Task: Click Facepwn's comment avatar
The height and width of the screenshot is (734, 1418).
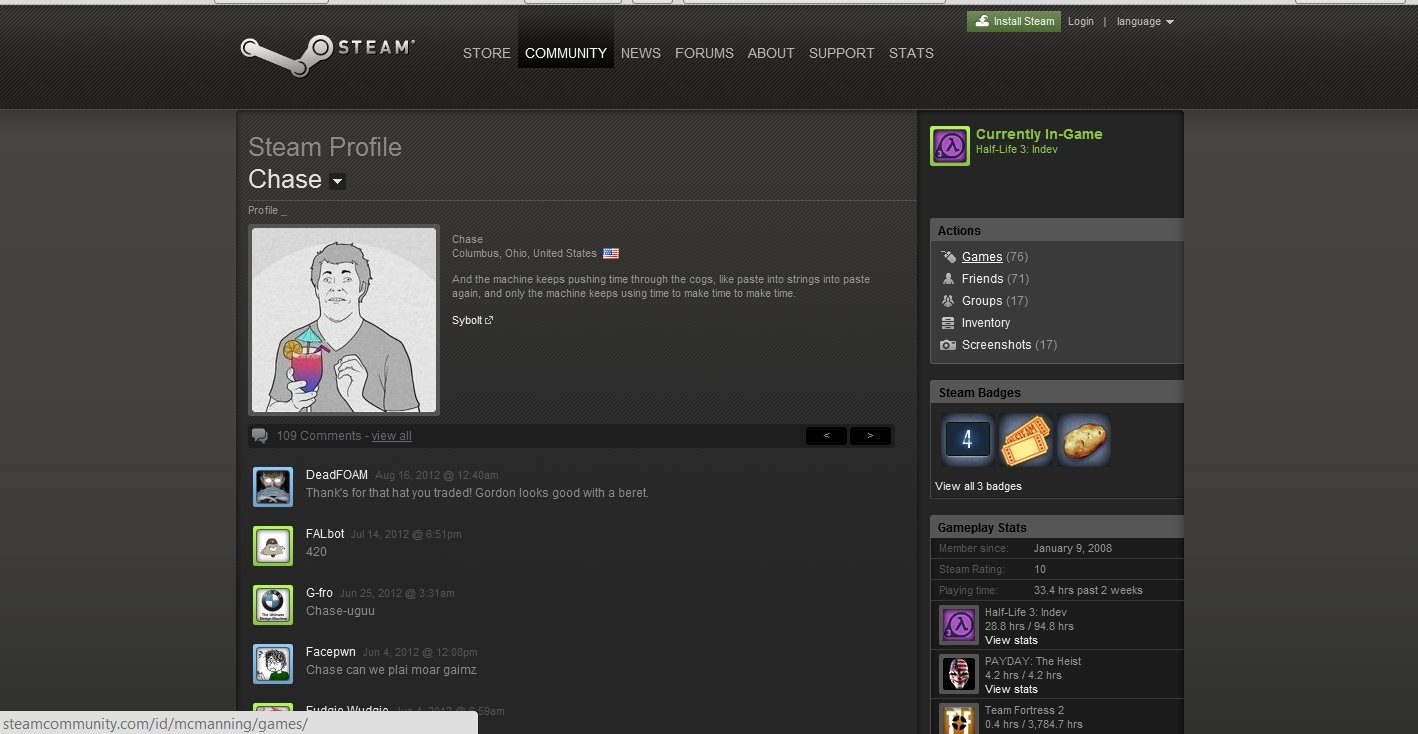Action: pos(273,664)
